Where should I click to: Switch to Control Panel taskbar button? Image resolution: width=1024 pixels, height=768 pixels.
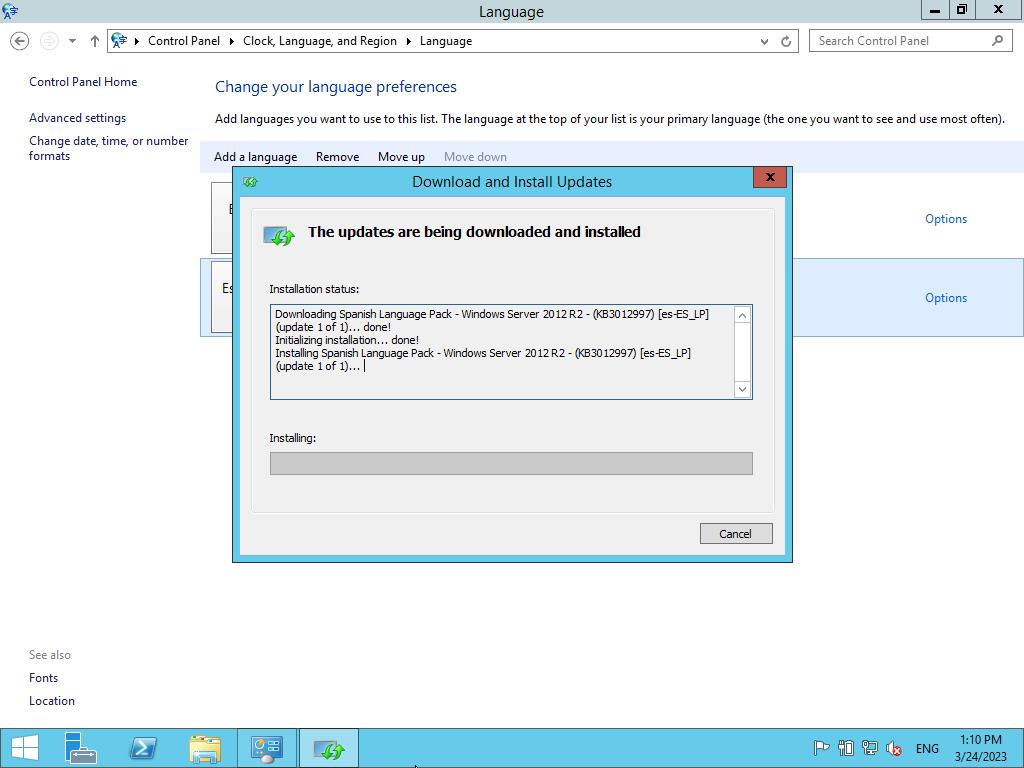[x=267, y=748]
